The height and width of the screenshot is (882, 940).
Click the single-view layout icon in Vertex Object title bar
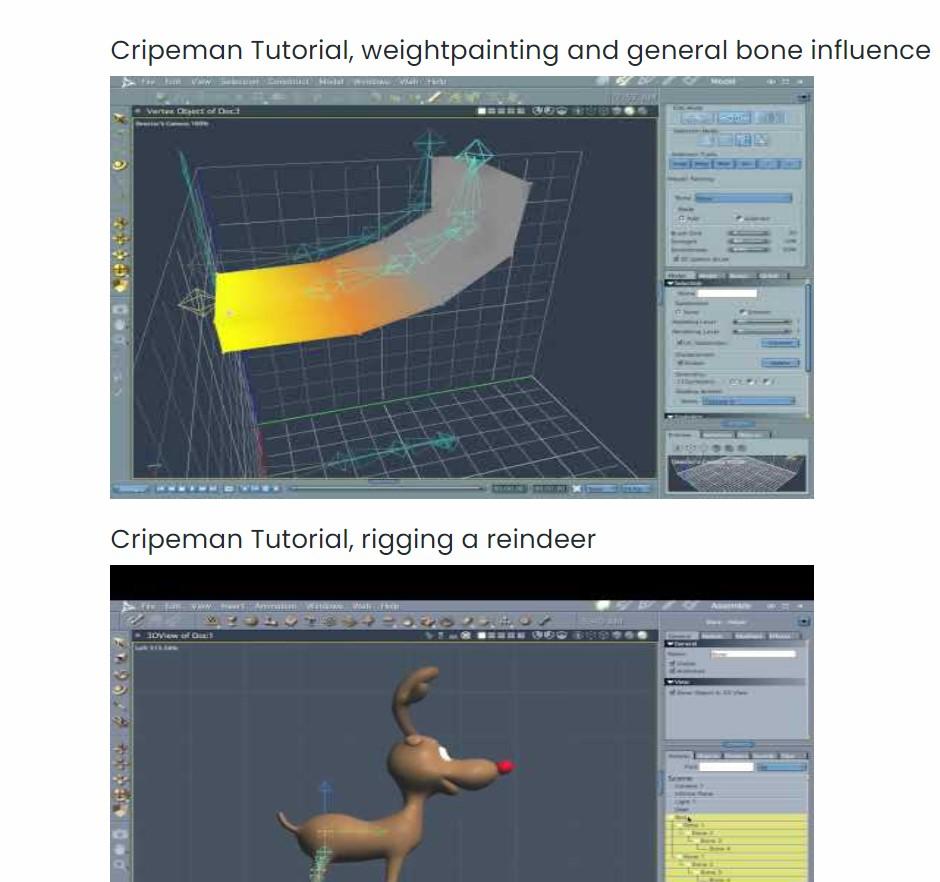click(481, 111)
